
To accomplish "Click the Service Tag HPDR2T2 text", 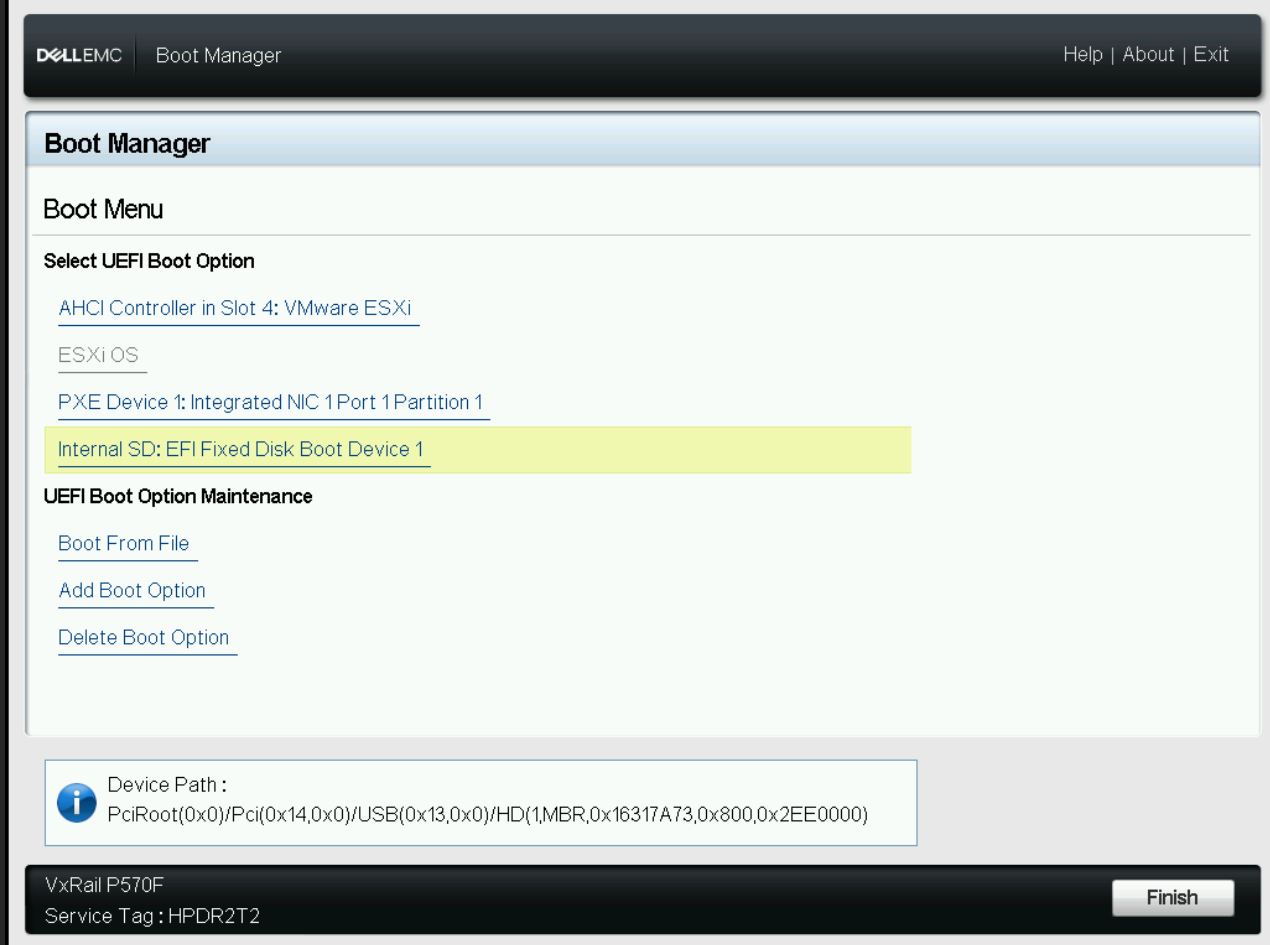I will click(x=153, y=917).
